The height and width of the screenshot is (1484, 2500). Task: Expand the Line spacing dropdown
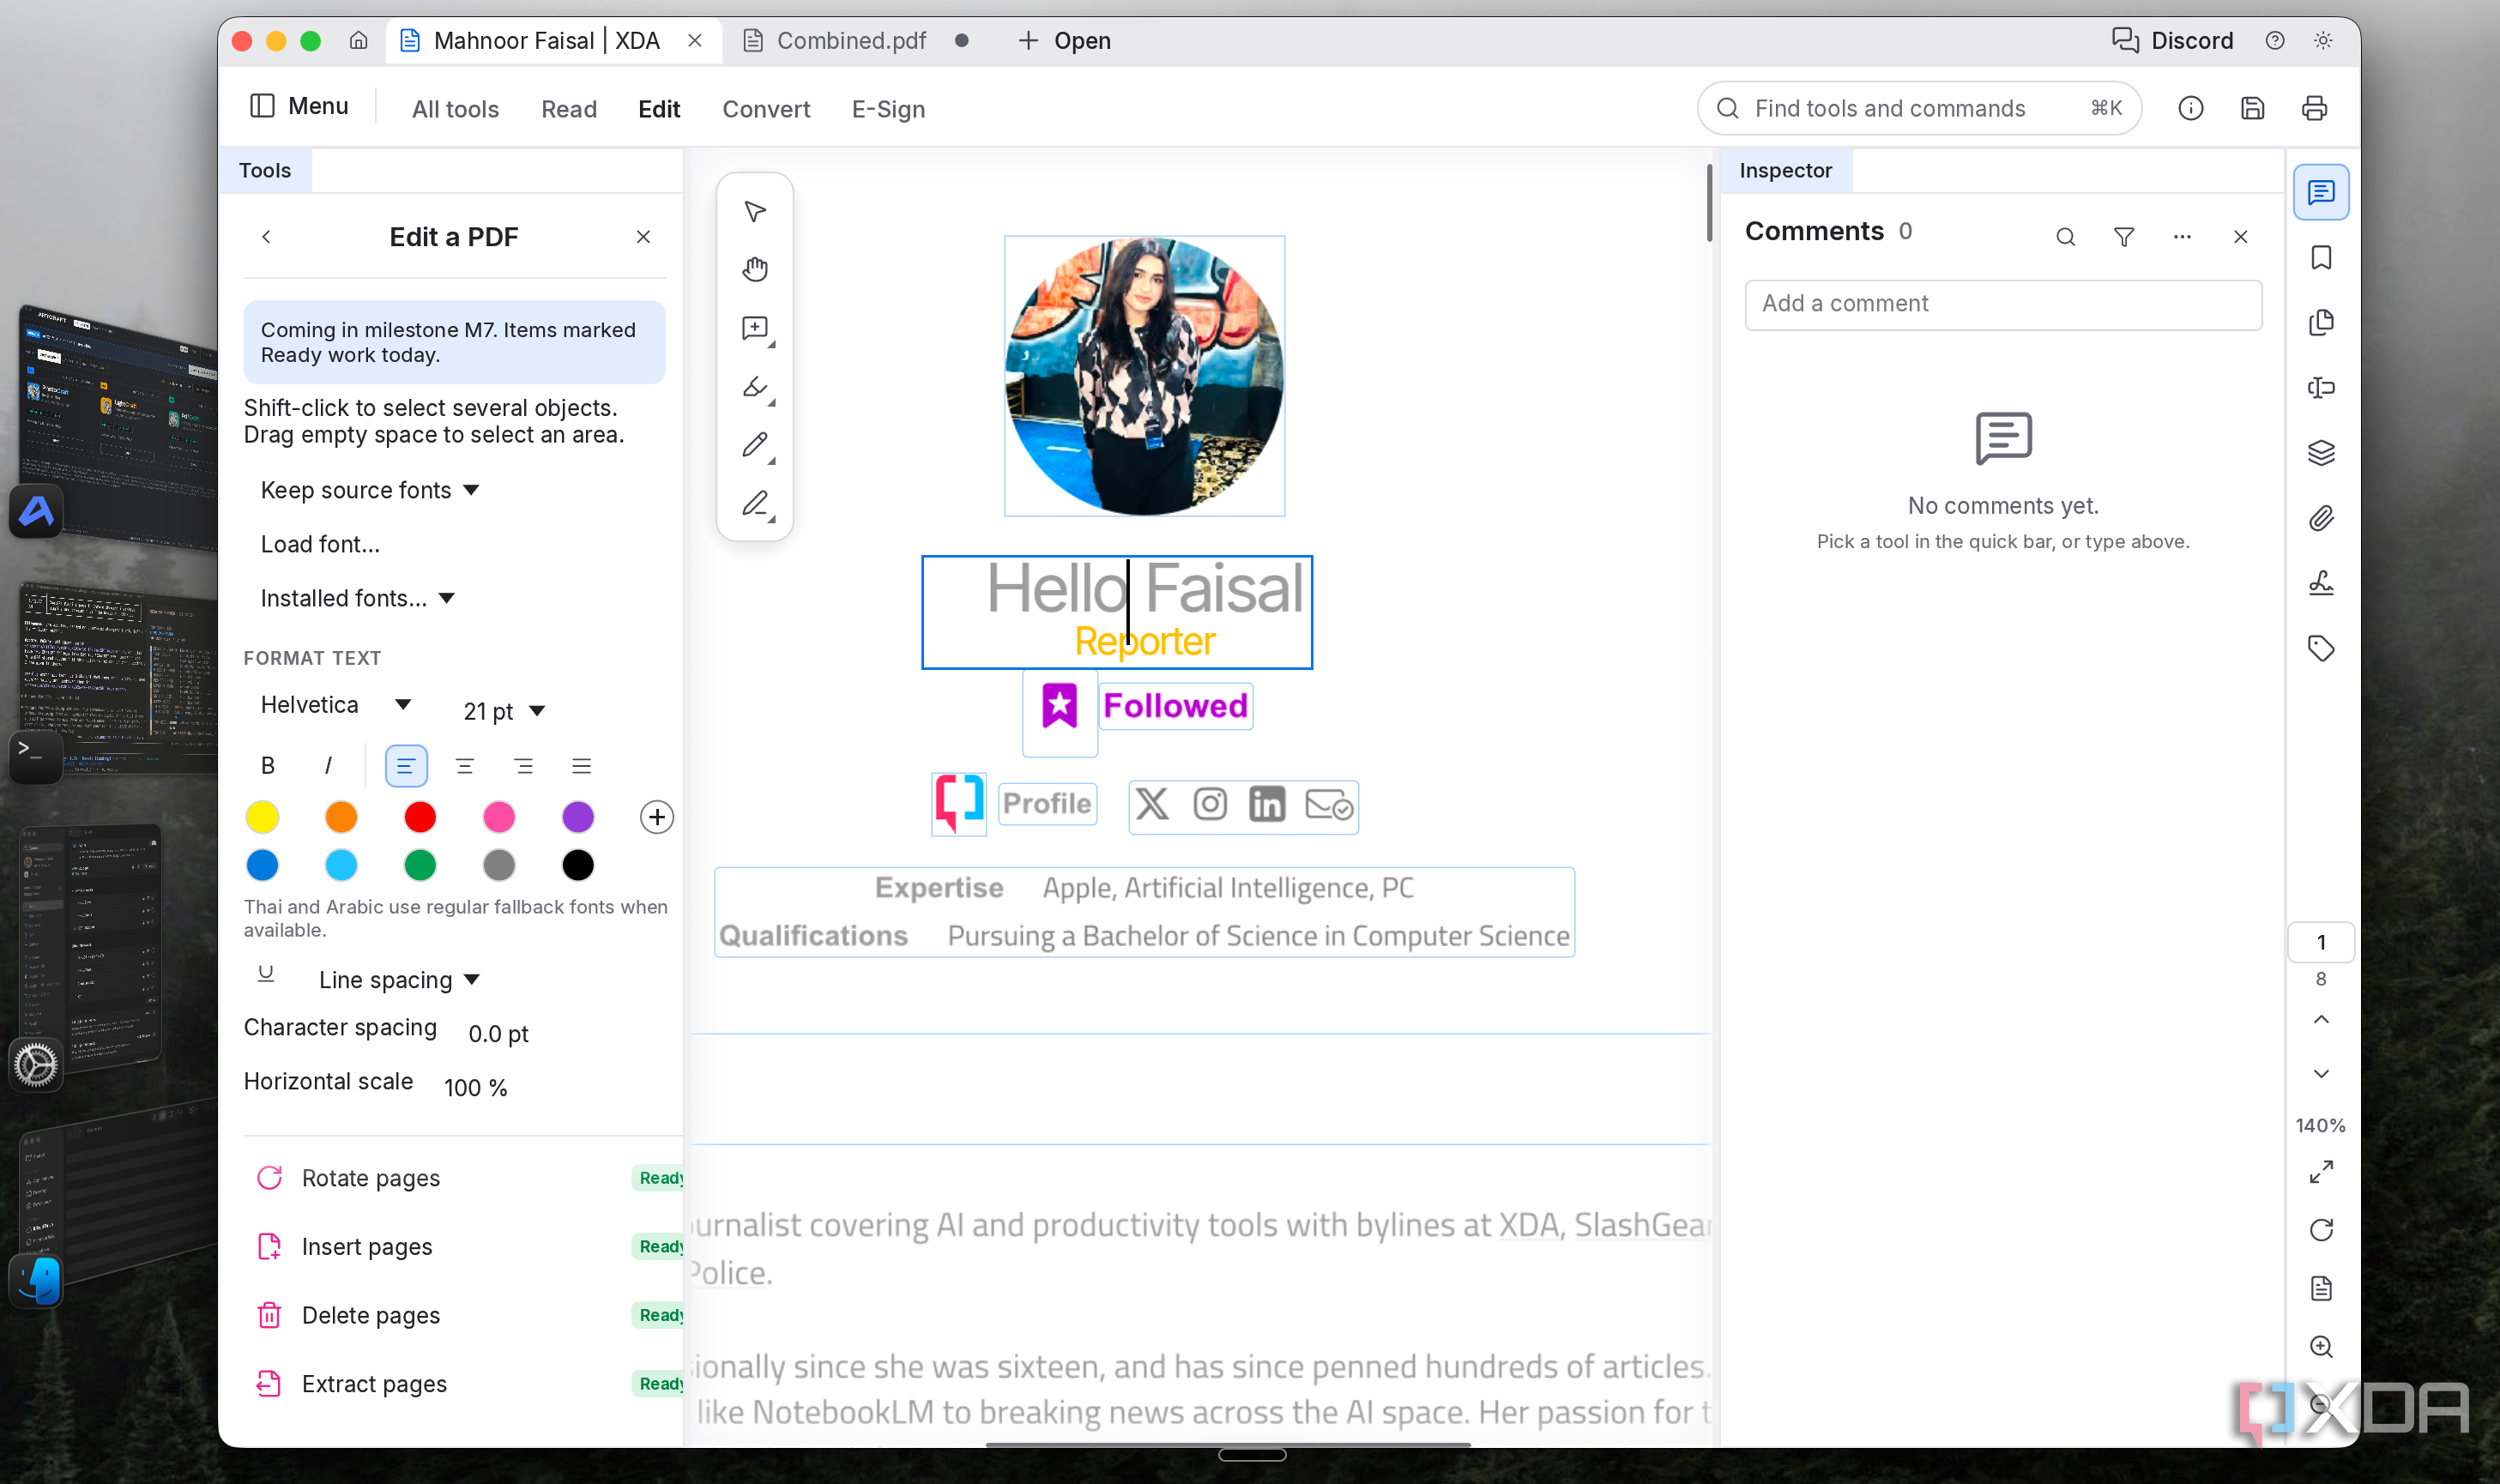pyautogui.click(x=398, y=980)
